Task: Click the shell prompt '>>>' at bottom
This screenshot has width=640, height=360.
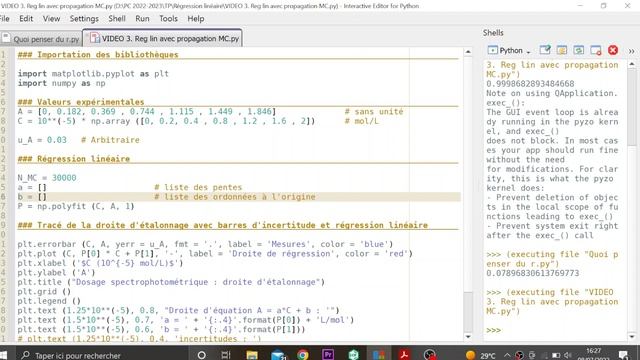Action: pyautogui.click(x=493, y=330)
